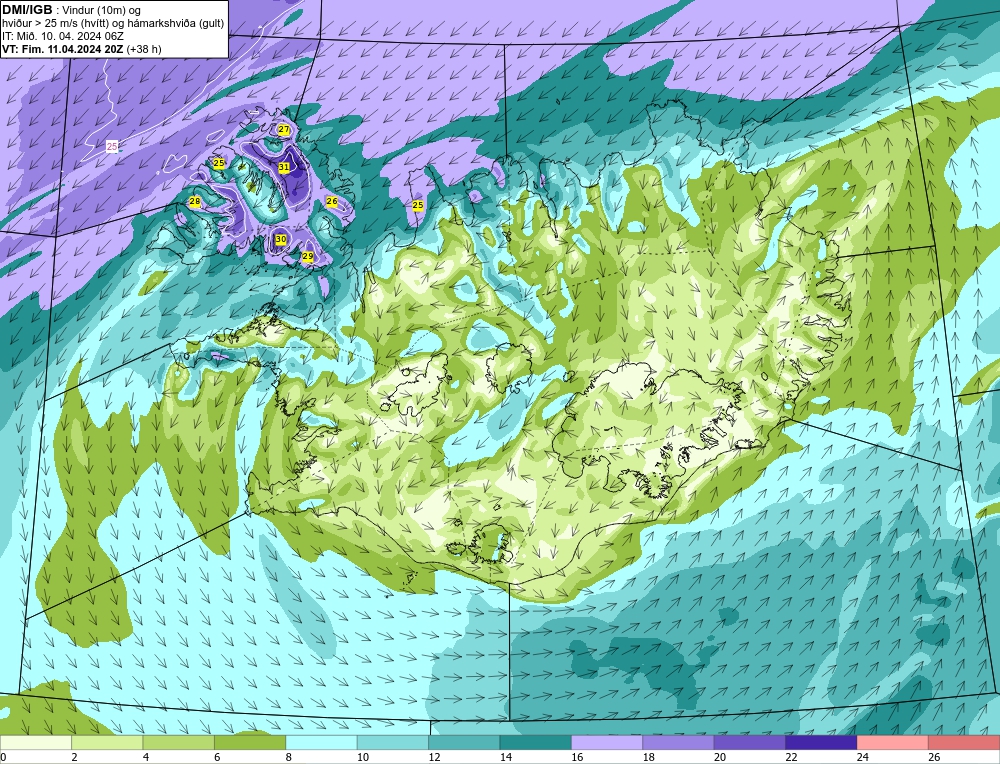
Task: Click the '(+38 h)' forecast offset text
Action: pos(143,49)
